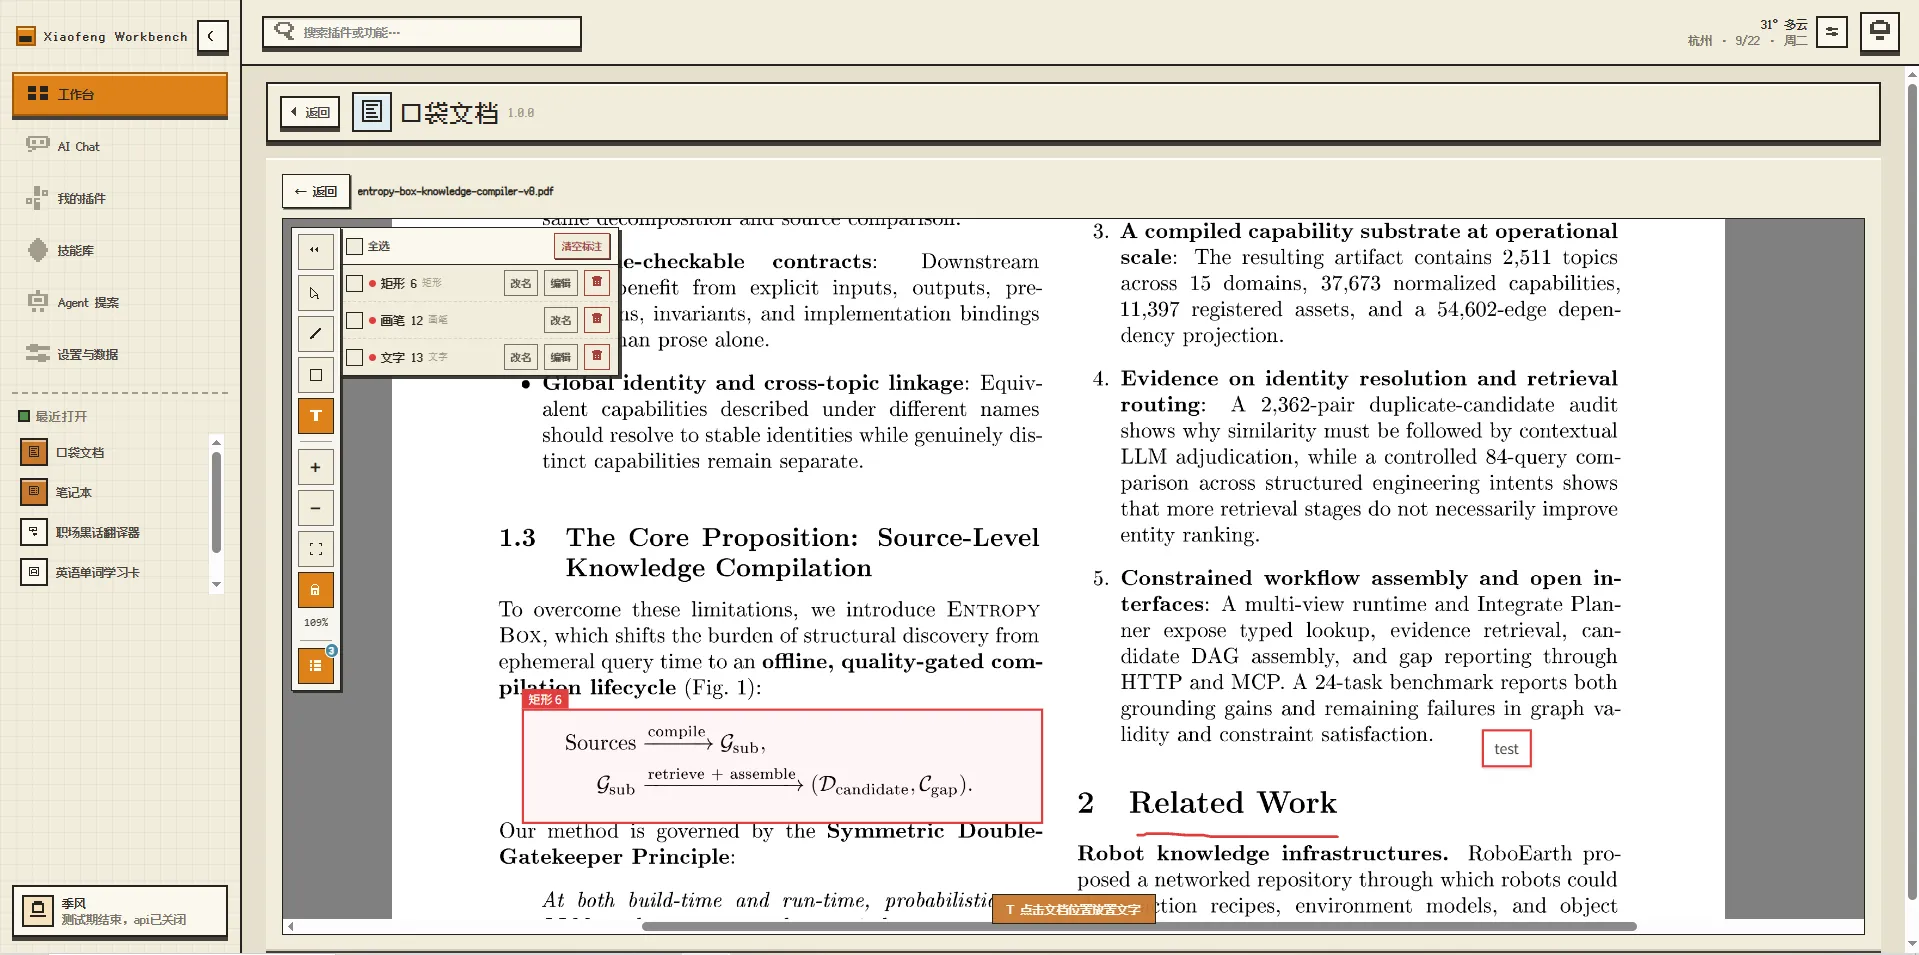Click the '2 Related Work' heading in the PDF
This screenshot has height=955, width=1919.
[x=1207, y=802]
